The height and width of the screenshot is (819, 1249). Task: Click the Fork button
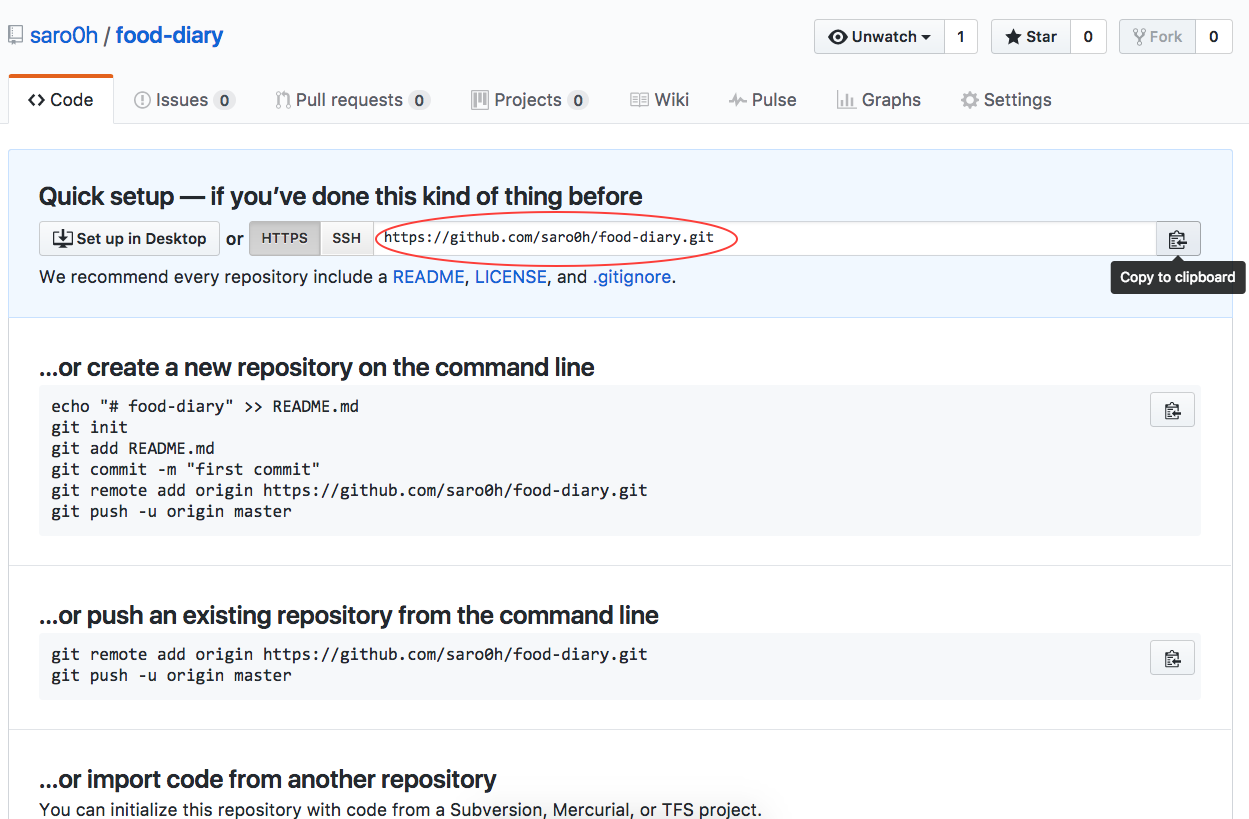1157,37
